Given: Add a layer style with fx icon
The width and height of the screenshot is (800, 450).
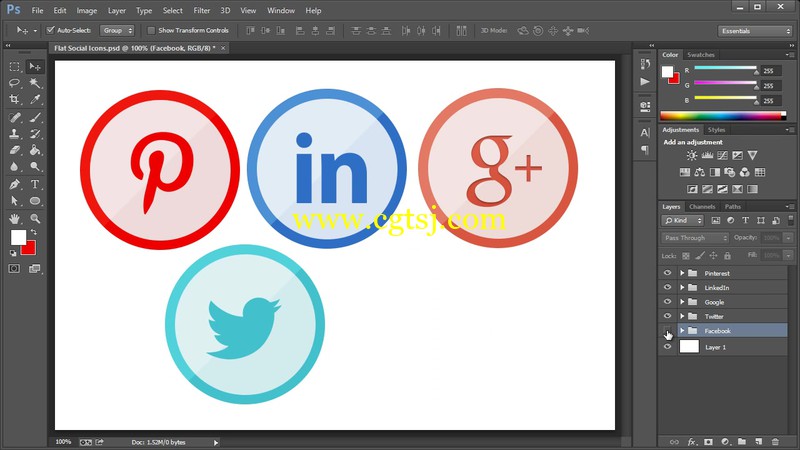Looking at the screenshot, I should coord(691,442).
